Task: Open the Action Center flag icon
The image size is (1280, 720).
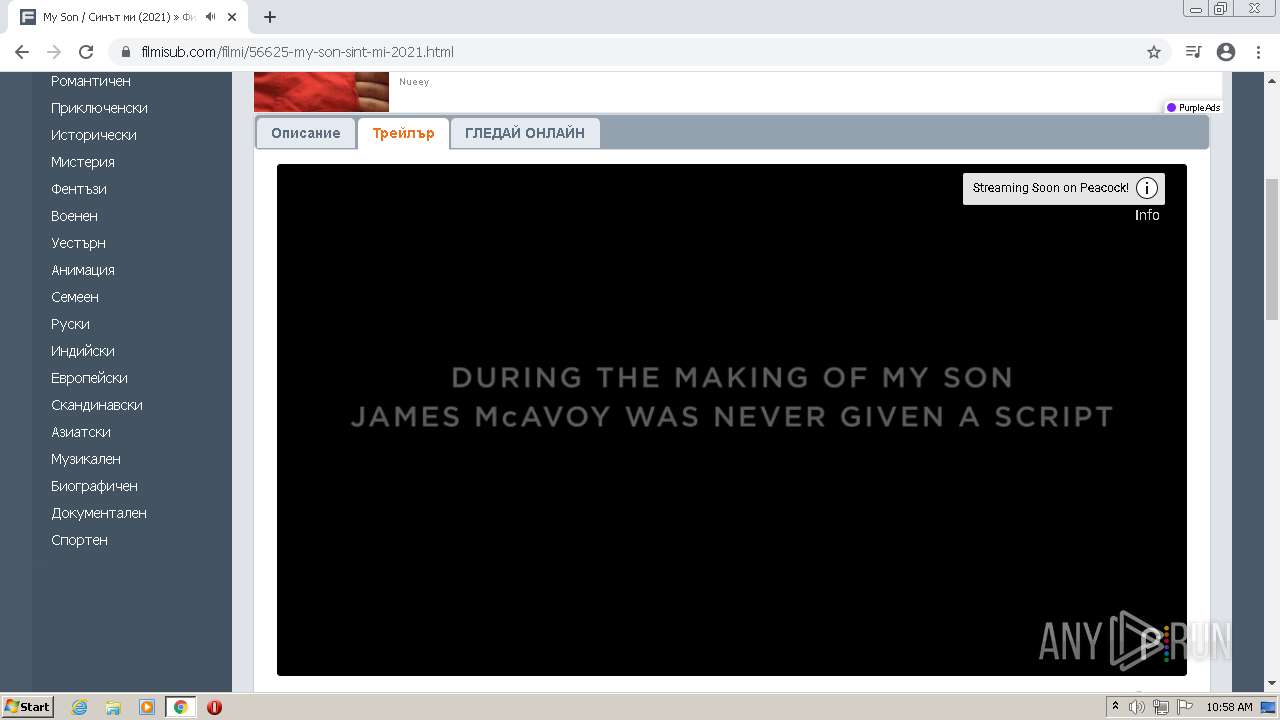Action: pyautogui.click(x=1185, y=707)
